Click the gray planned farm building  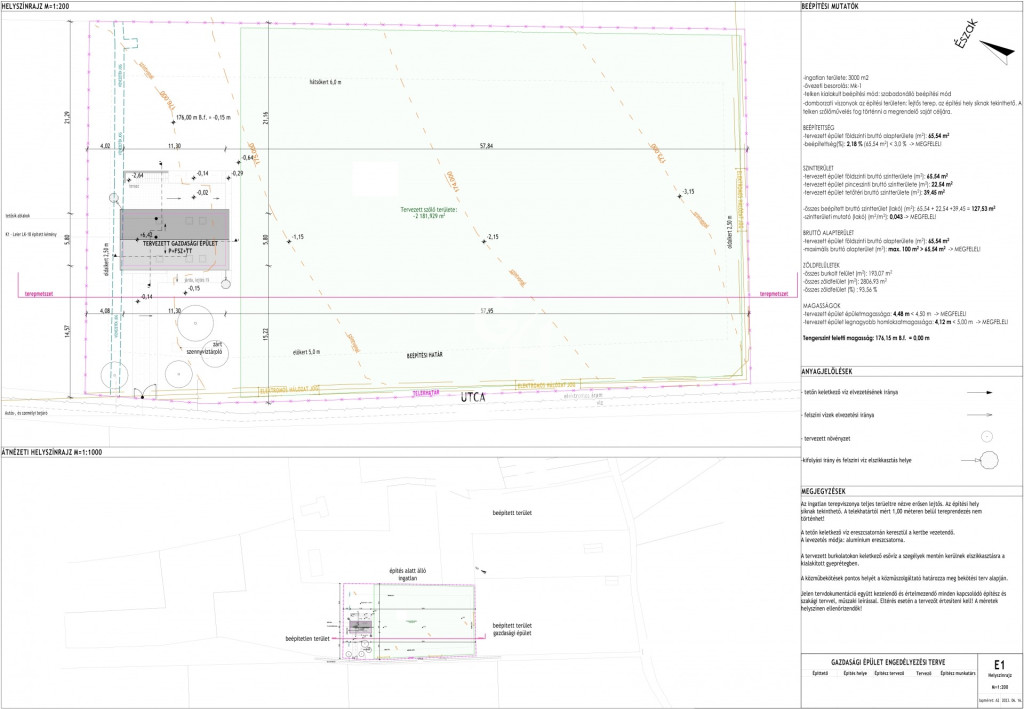[175, 239]
